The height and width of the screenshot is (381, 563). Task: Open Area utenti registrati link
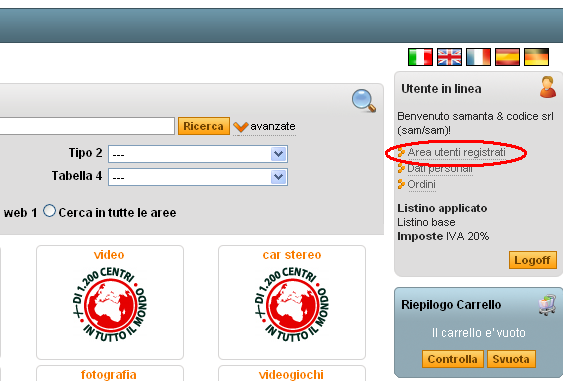click(x=456, y=152)
